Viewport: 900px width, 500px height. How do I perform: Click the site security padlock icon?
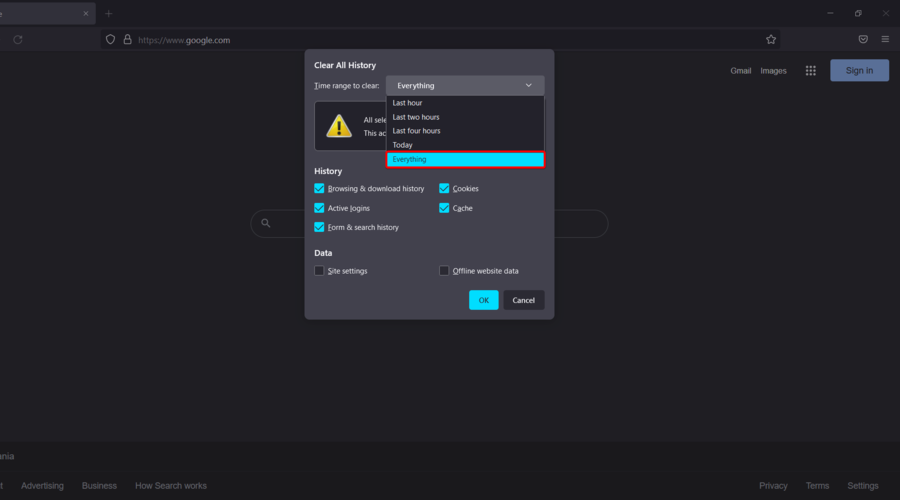coord(127,40)
